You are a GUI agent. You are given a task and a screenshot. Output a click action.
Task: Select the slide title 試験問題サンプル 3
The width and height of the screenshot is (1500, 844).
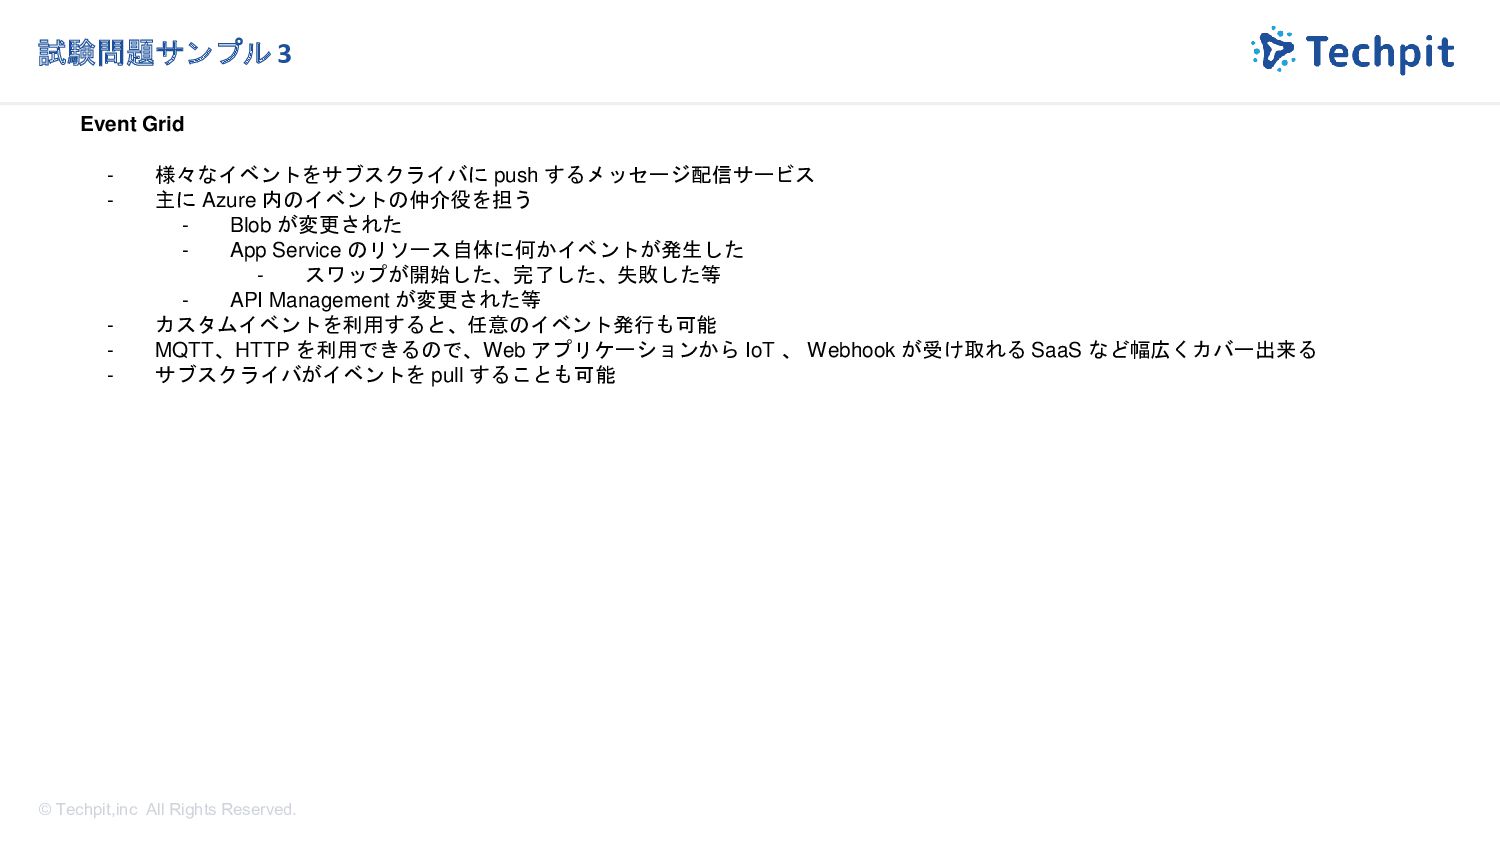[165, 53]
